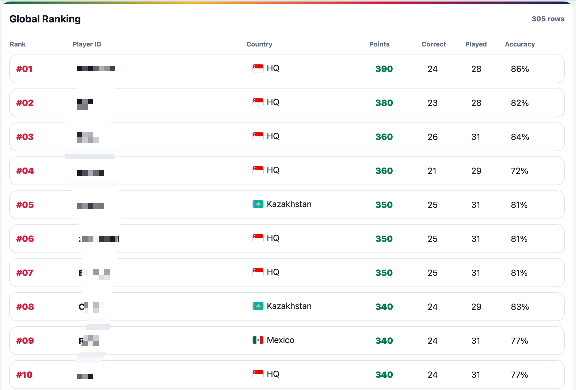Click the flag icon in rank #01 row
The width and height of the screenshot is (576, 390).
click(x=258, y=68)
